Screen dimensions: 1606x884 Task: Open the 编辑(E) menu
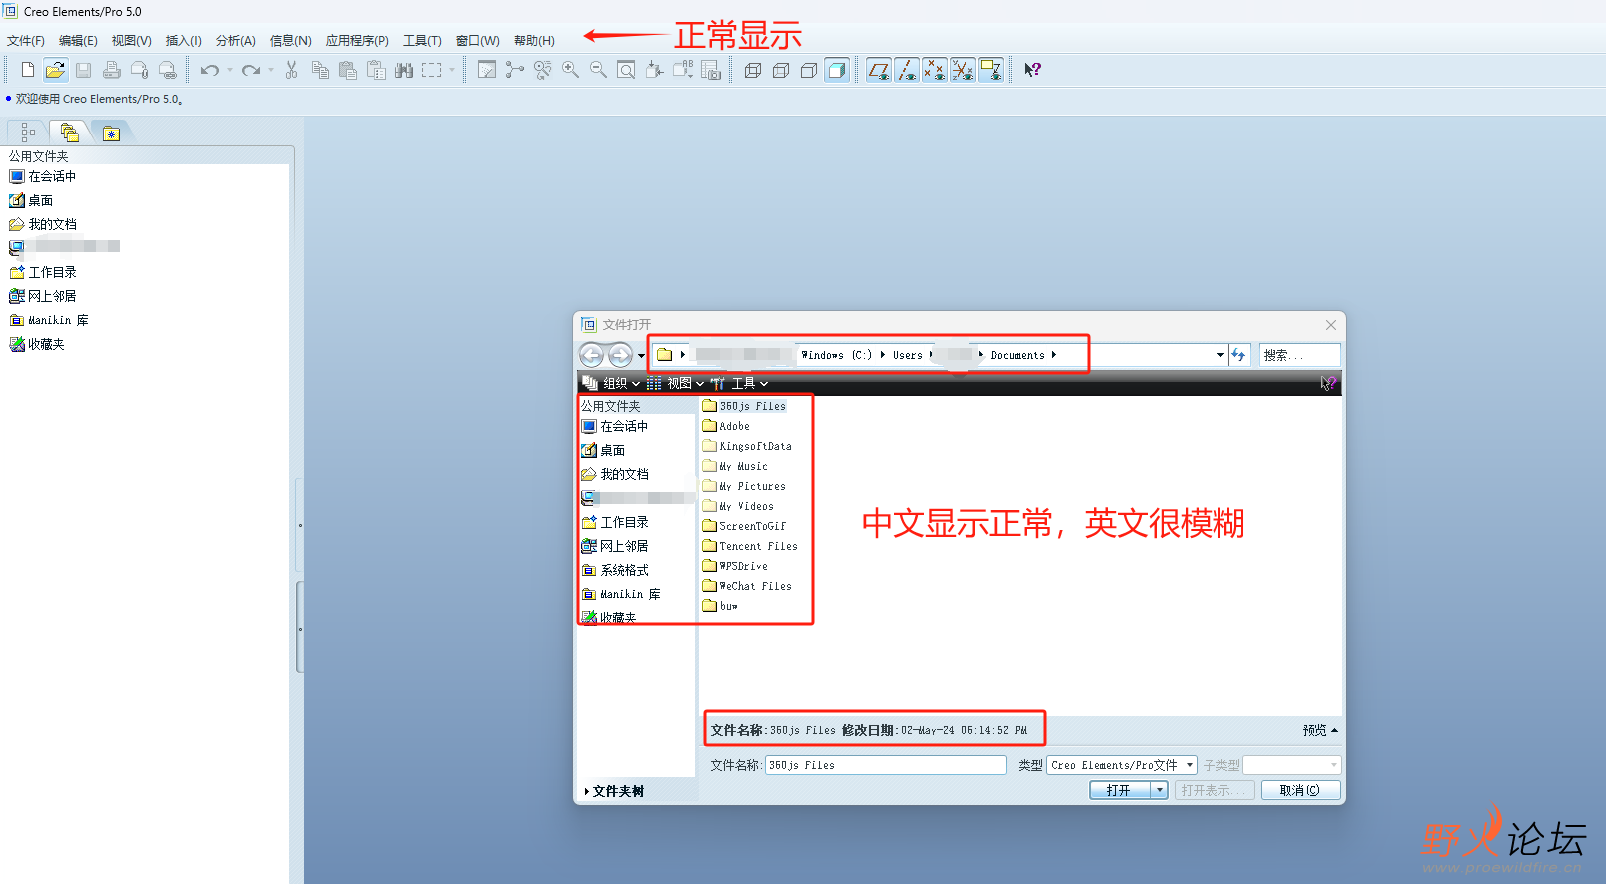78,41
